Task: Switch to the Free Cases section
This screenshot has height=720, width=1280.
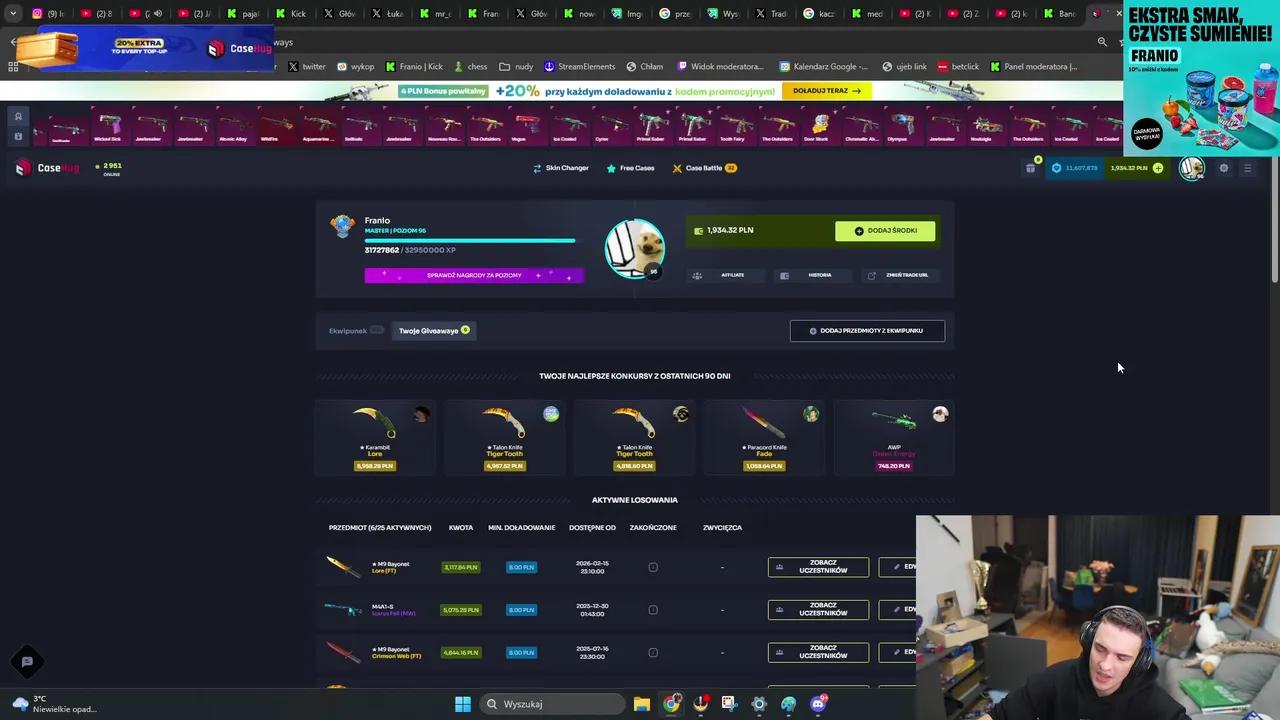Action: [637, 168]
